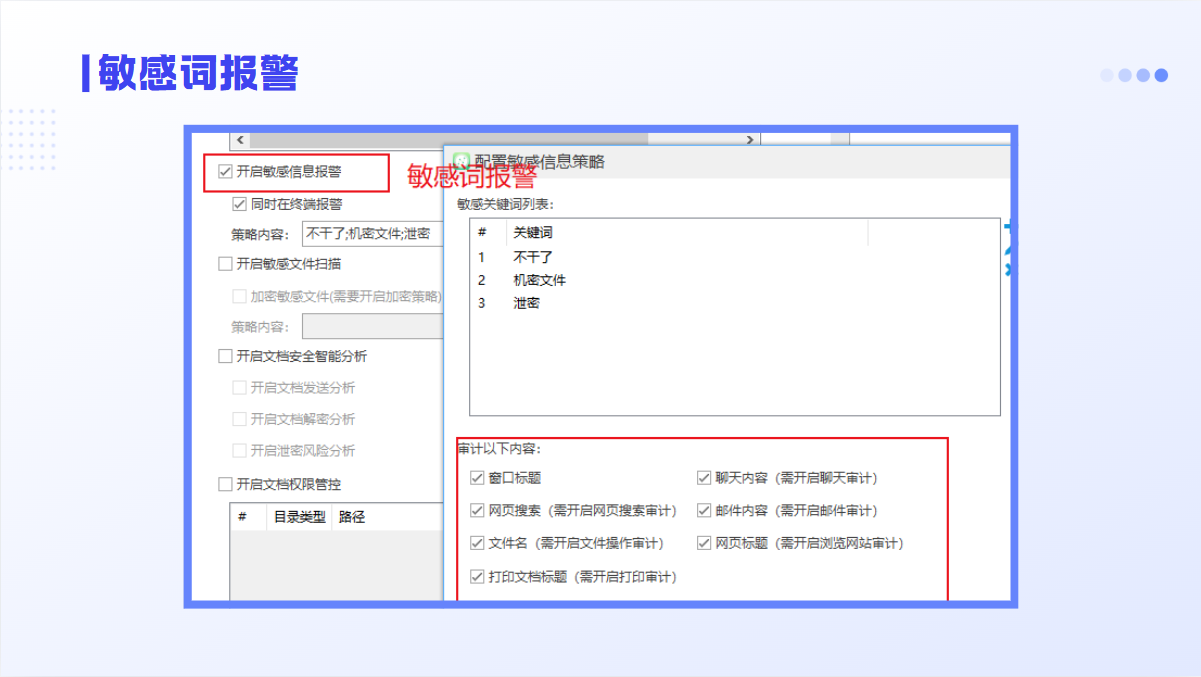This screenshot has height=677, width=1201.
Task: Click the 目录类型 column header
Action: (299, 517)
